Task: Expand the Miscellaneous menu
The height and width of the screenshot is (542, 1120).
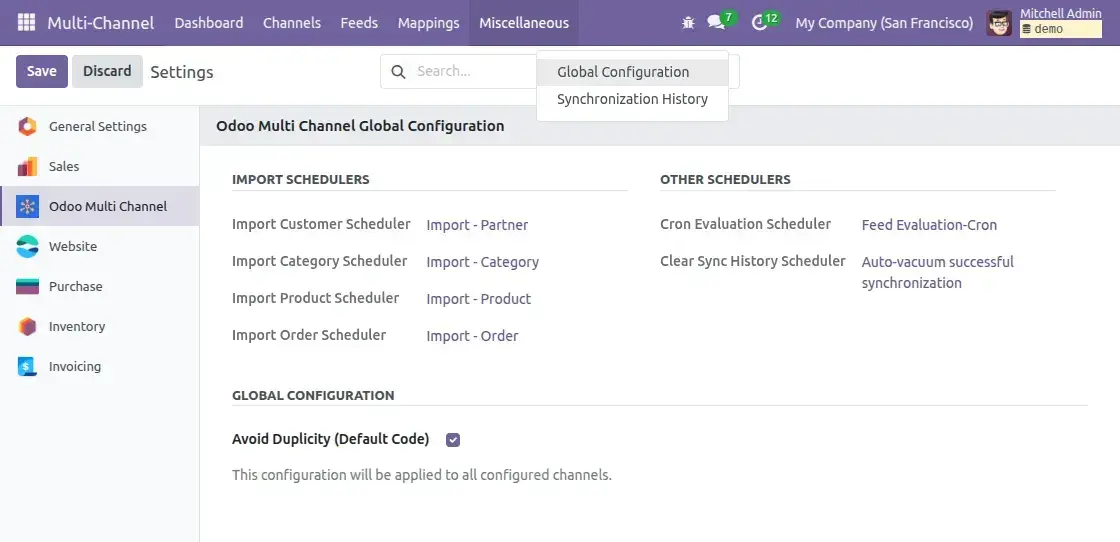Action: tap(523, 22)
